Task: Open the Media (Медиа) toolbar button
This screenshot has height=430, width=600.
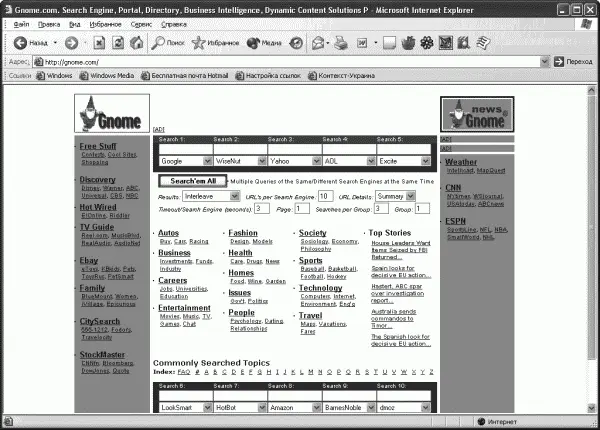Action: 264,43
